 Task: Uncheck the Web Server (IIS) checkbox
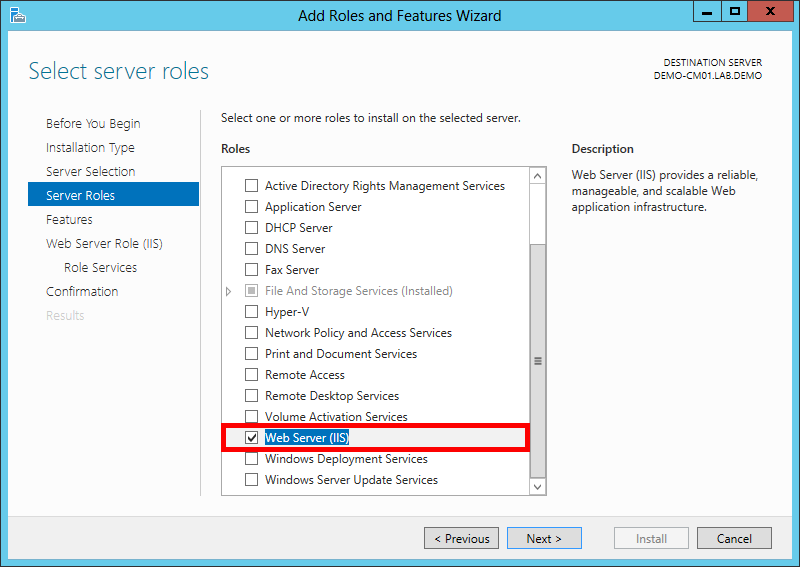tap(252, 438)
